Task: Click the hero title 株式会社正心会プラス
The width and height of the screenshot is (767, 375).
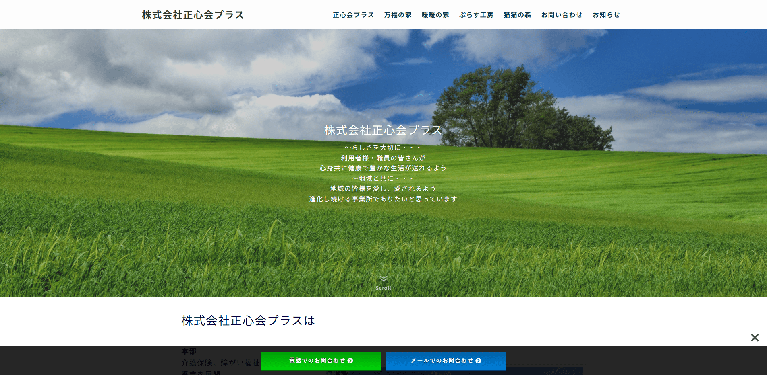Action: click(383, 130)
